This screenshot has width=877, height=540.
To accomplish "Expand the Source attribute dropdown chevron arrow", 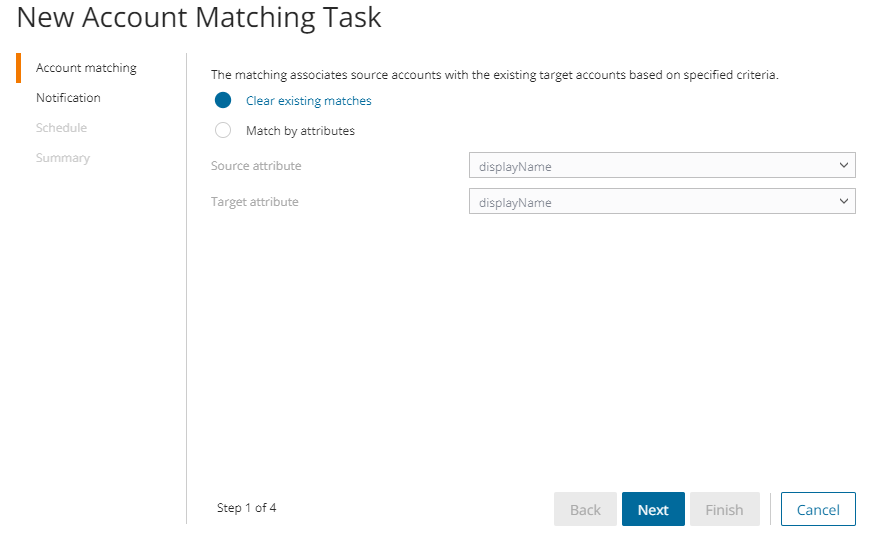I will (x=844, y=166).
